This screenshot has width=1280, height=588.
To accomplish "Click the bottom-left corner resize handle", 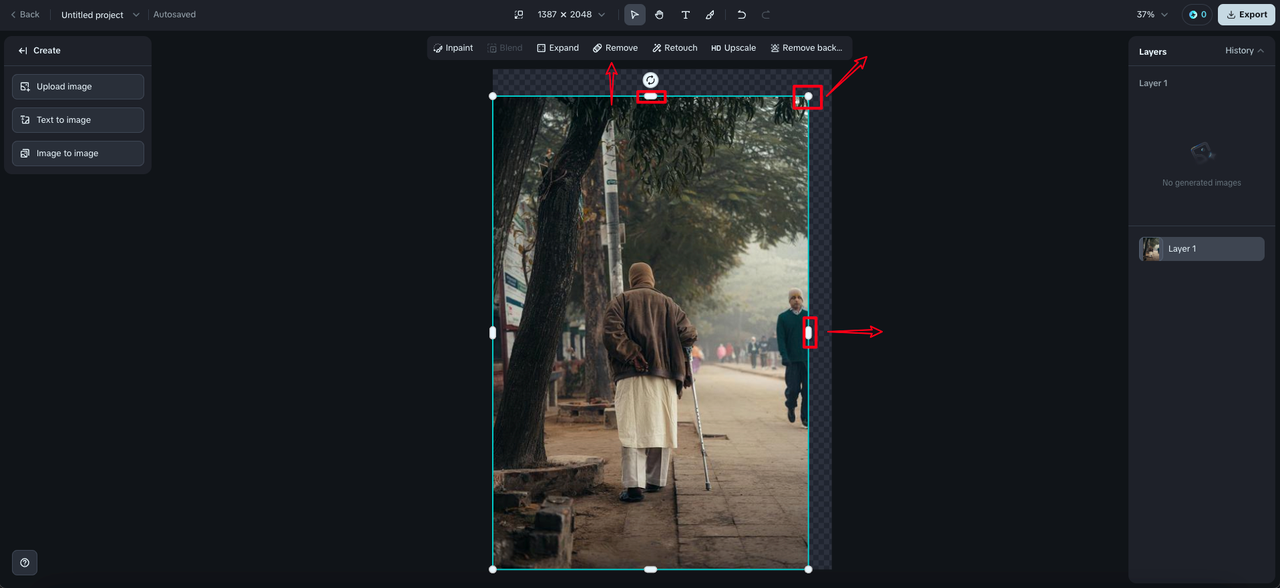I will click(492, 569).
